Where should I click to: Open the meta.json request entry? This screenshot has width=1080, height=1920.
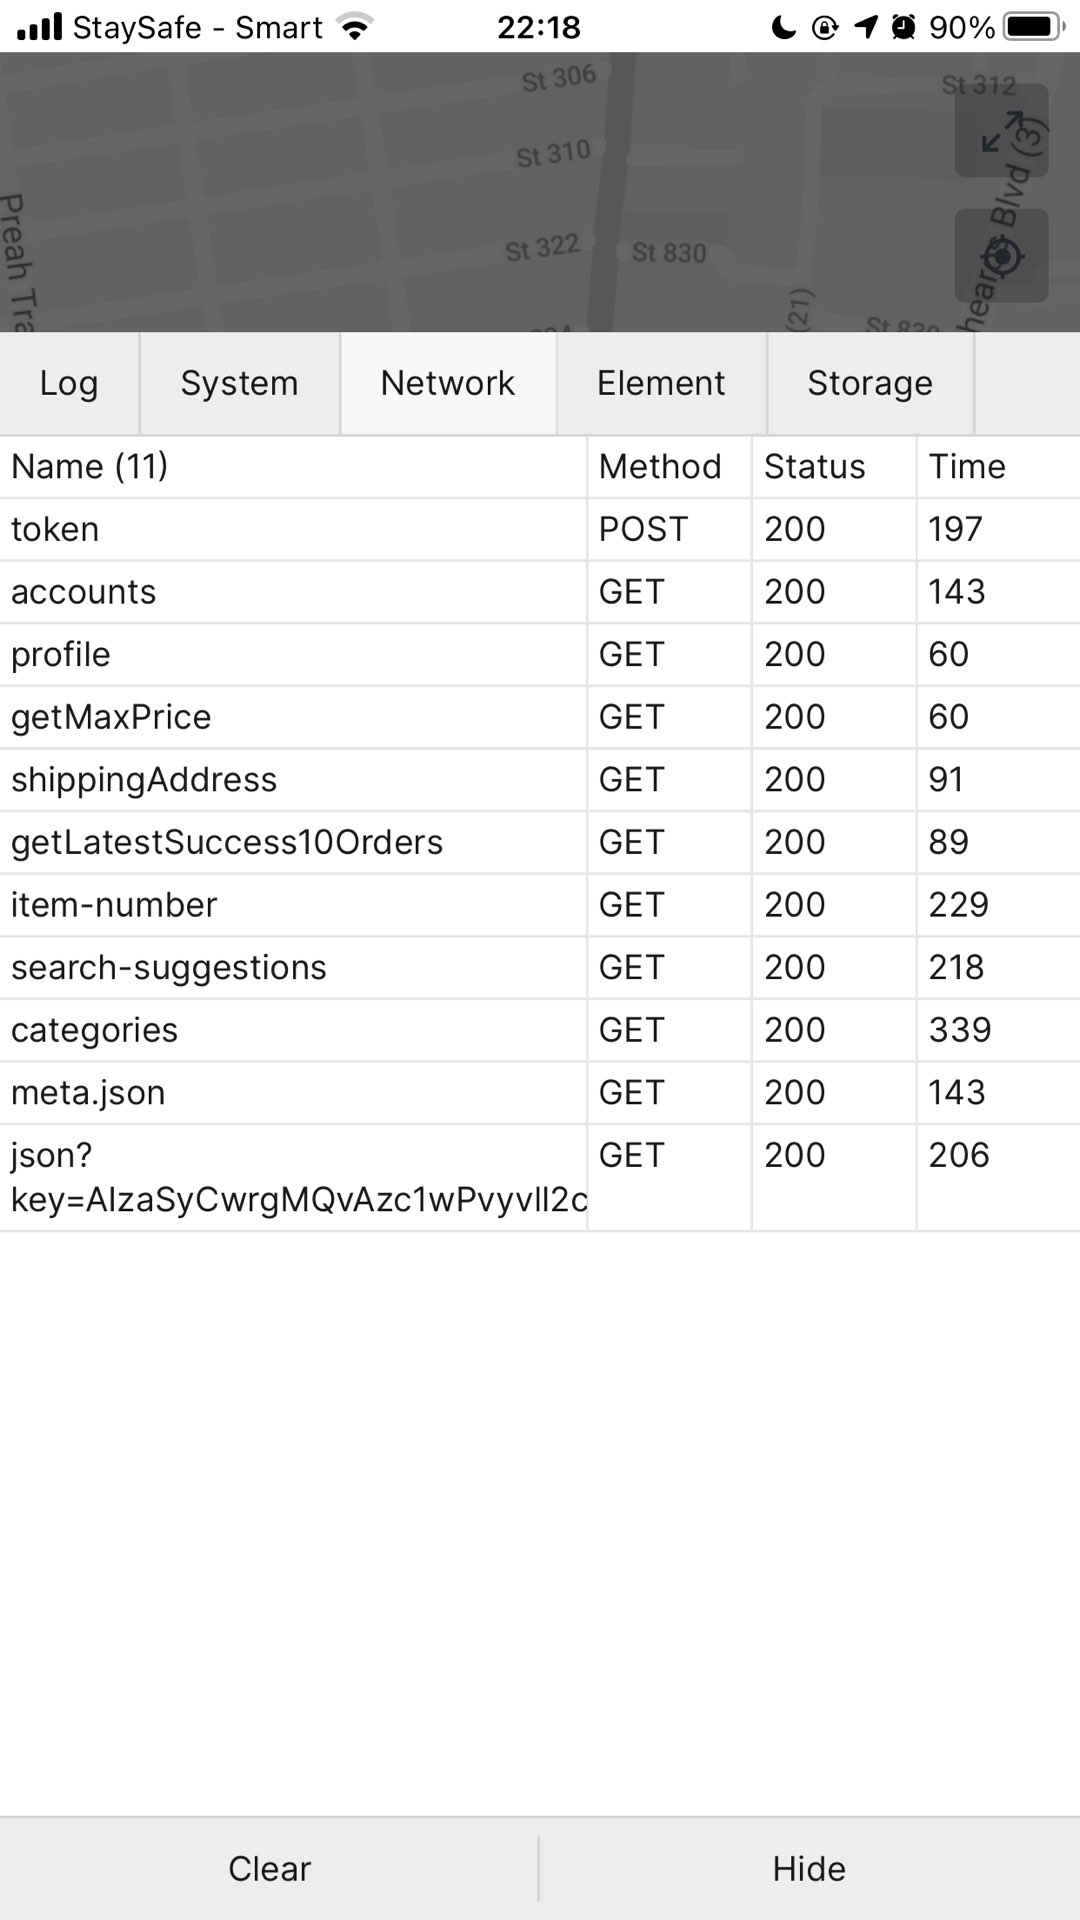[x=540, y=1092]
